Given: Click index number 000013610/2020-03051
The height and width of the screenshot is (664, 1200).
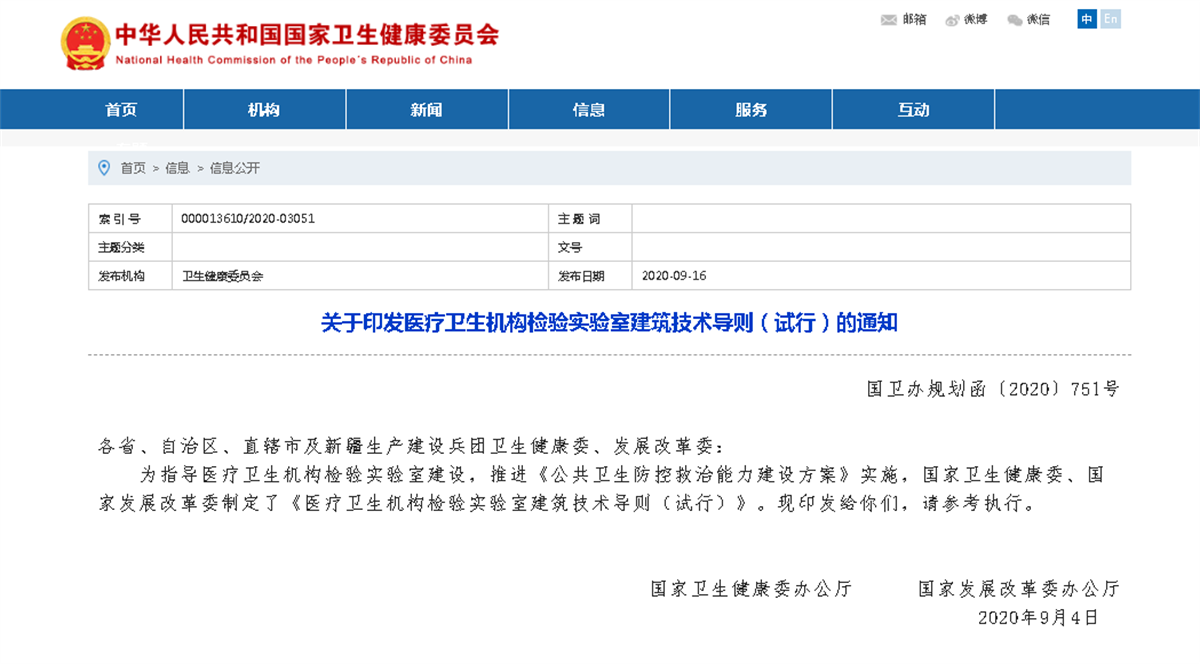Looking at the screenshot, I should pos(248,218).
